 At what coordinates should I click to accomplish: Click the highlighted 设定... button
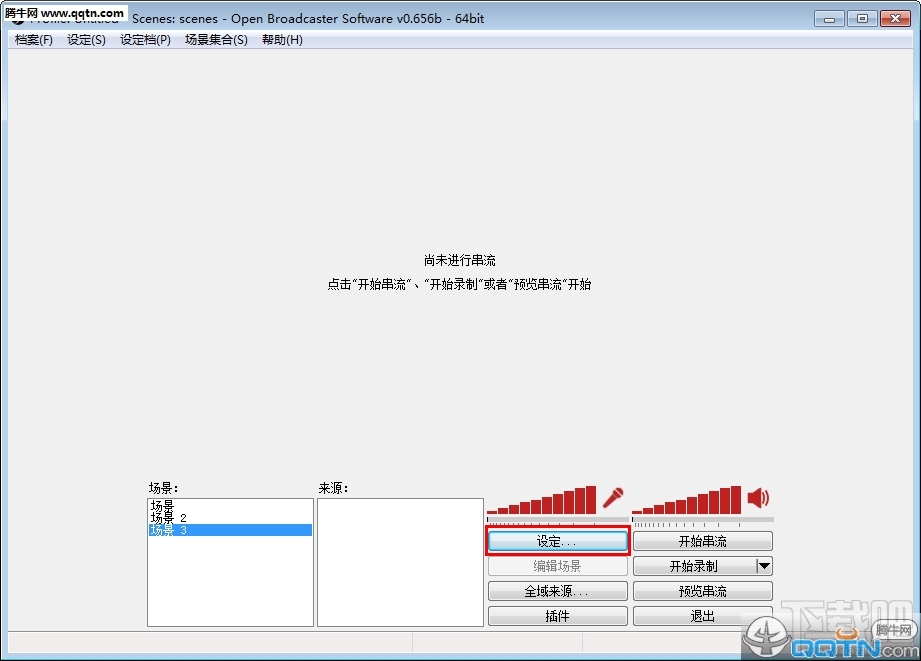coord(557,540)
